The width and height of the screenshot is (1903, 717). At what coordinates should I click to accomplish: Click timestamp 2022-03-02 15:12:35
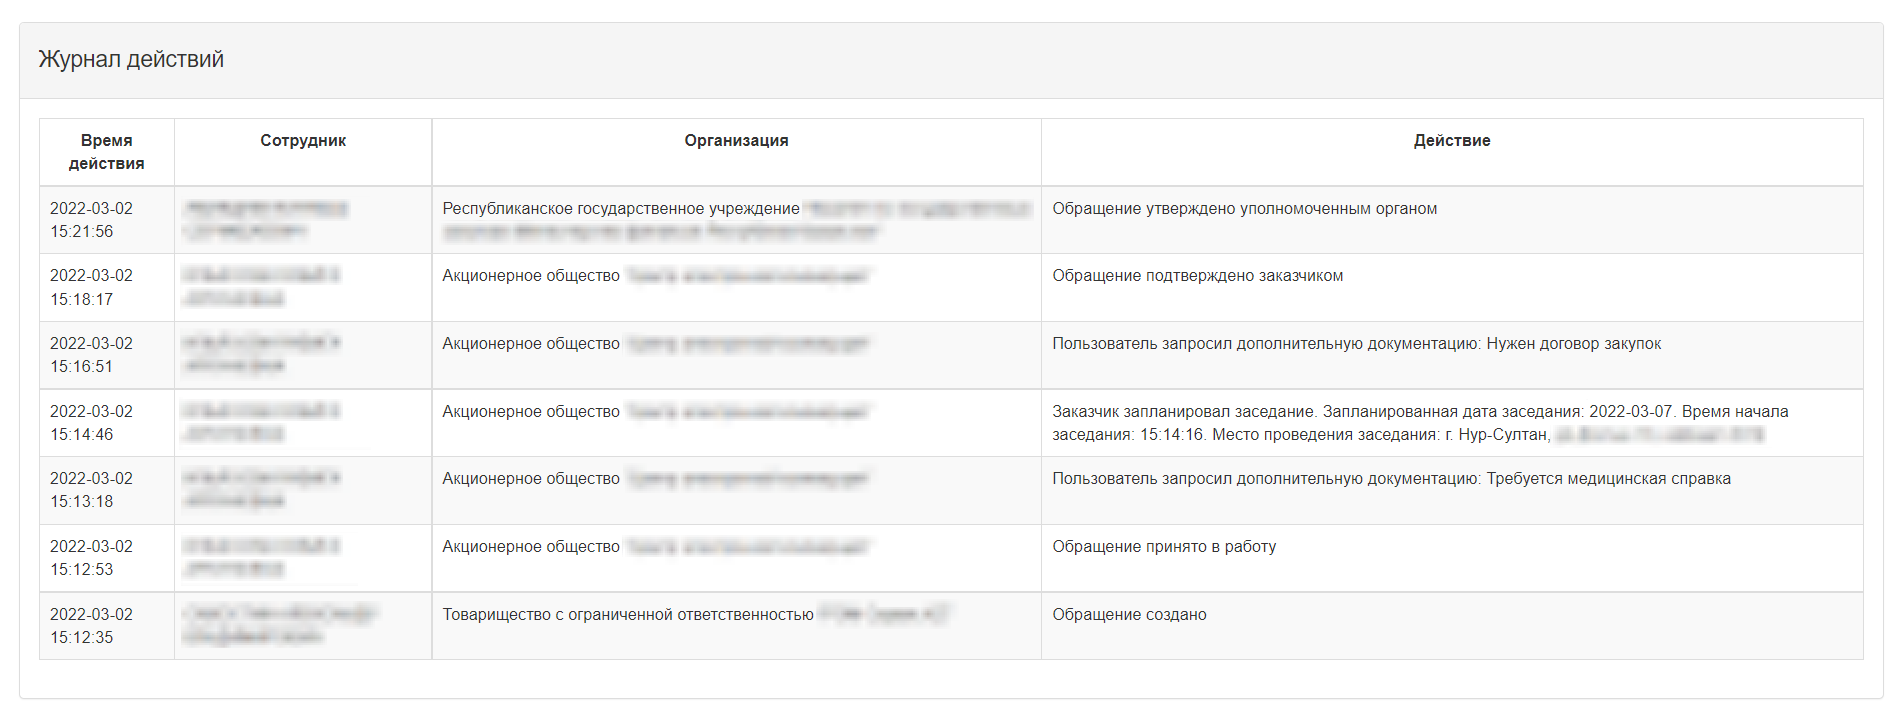coord(91,626)
